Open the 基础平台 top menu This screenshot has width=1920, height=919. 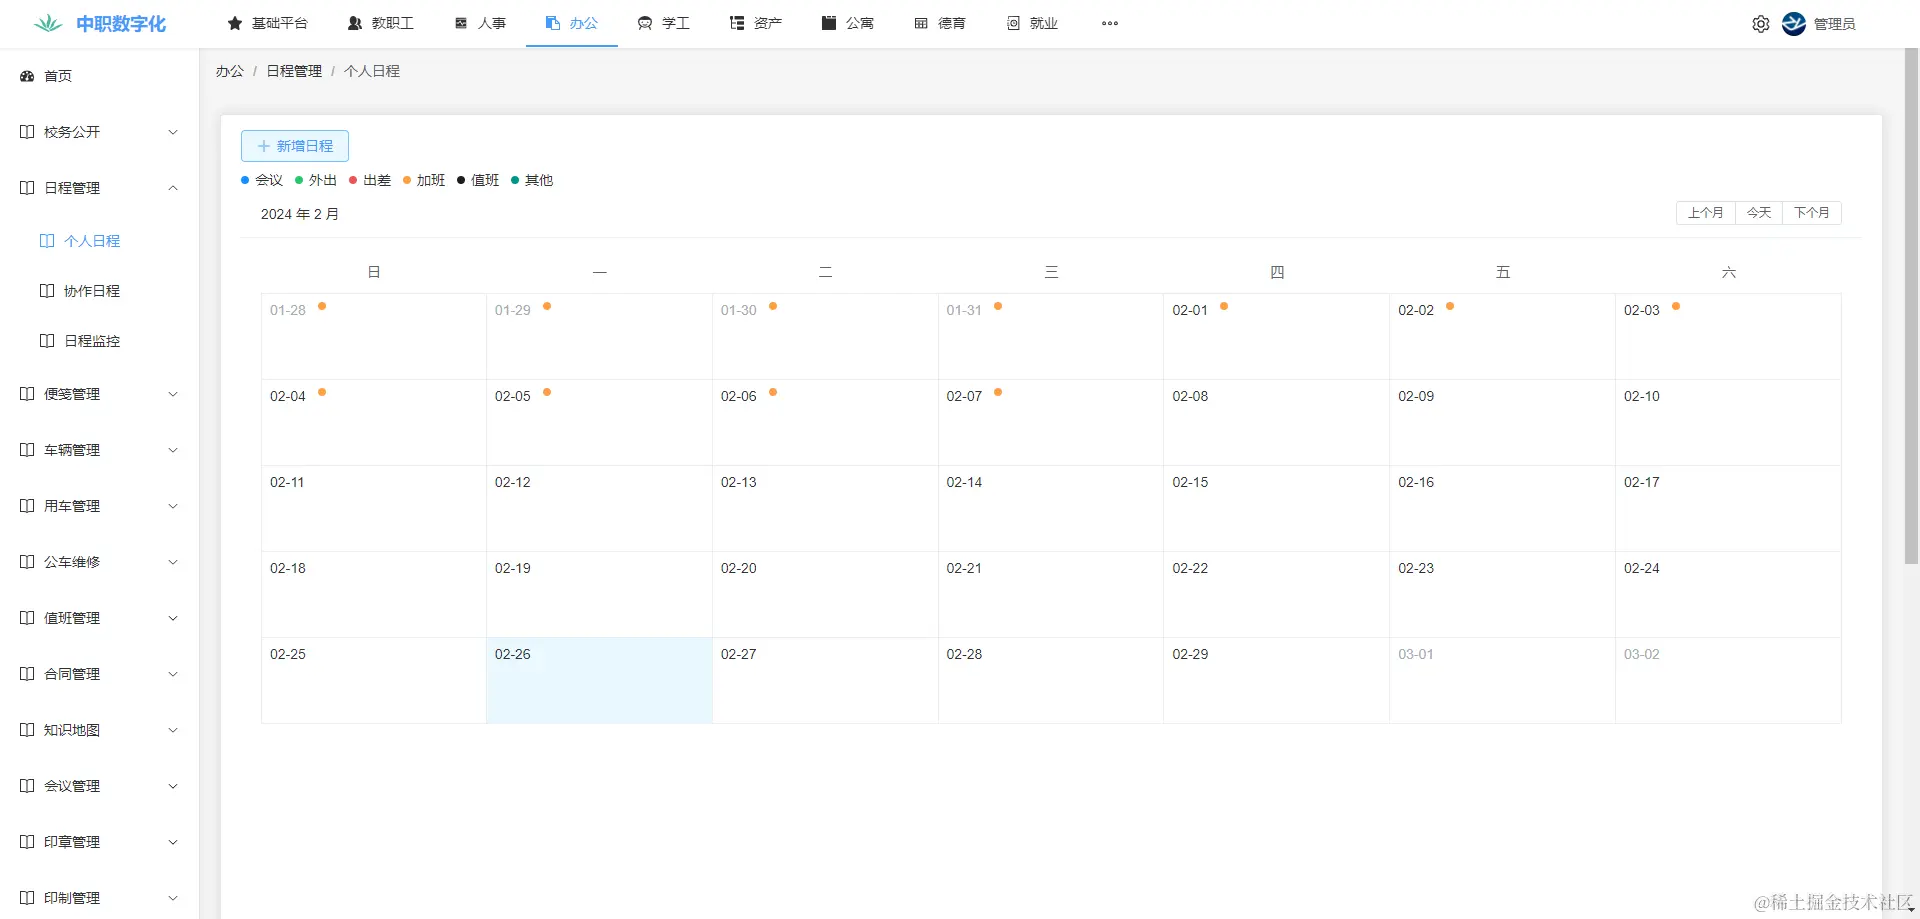pos(268,23)
